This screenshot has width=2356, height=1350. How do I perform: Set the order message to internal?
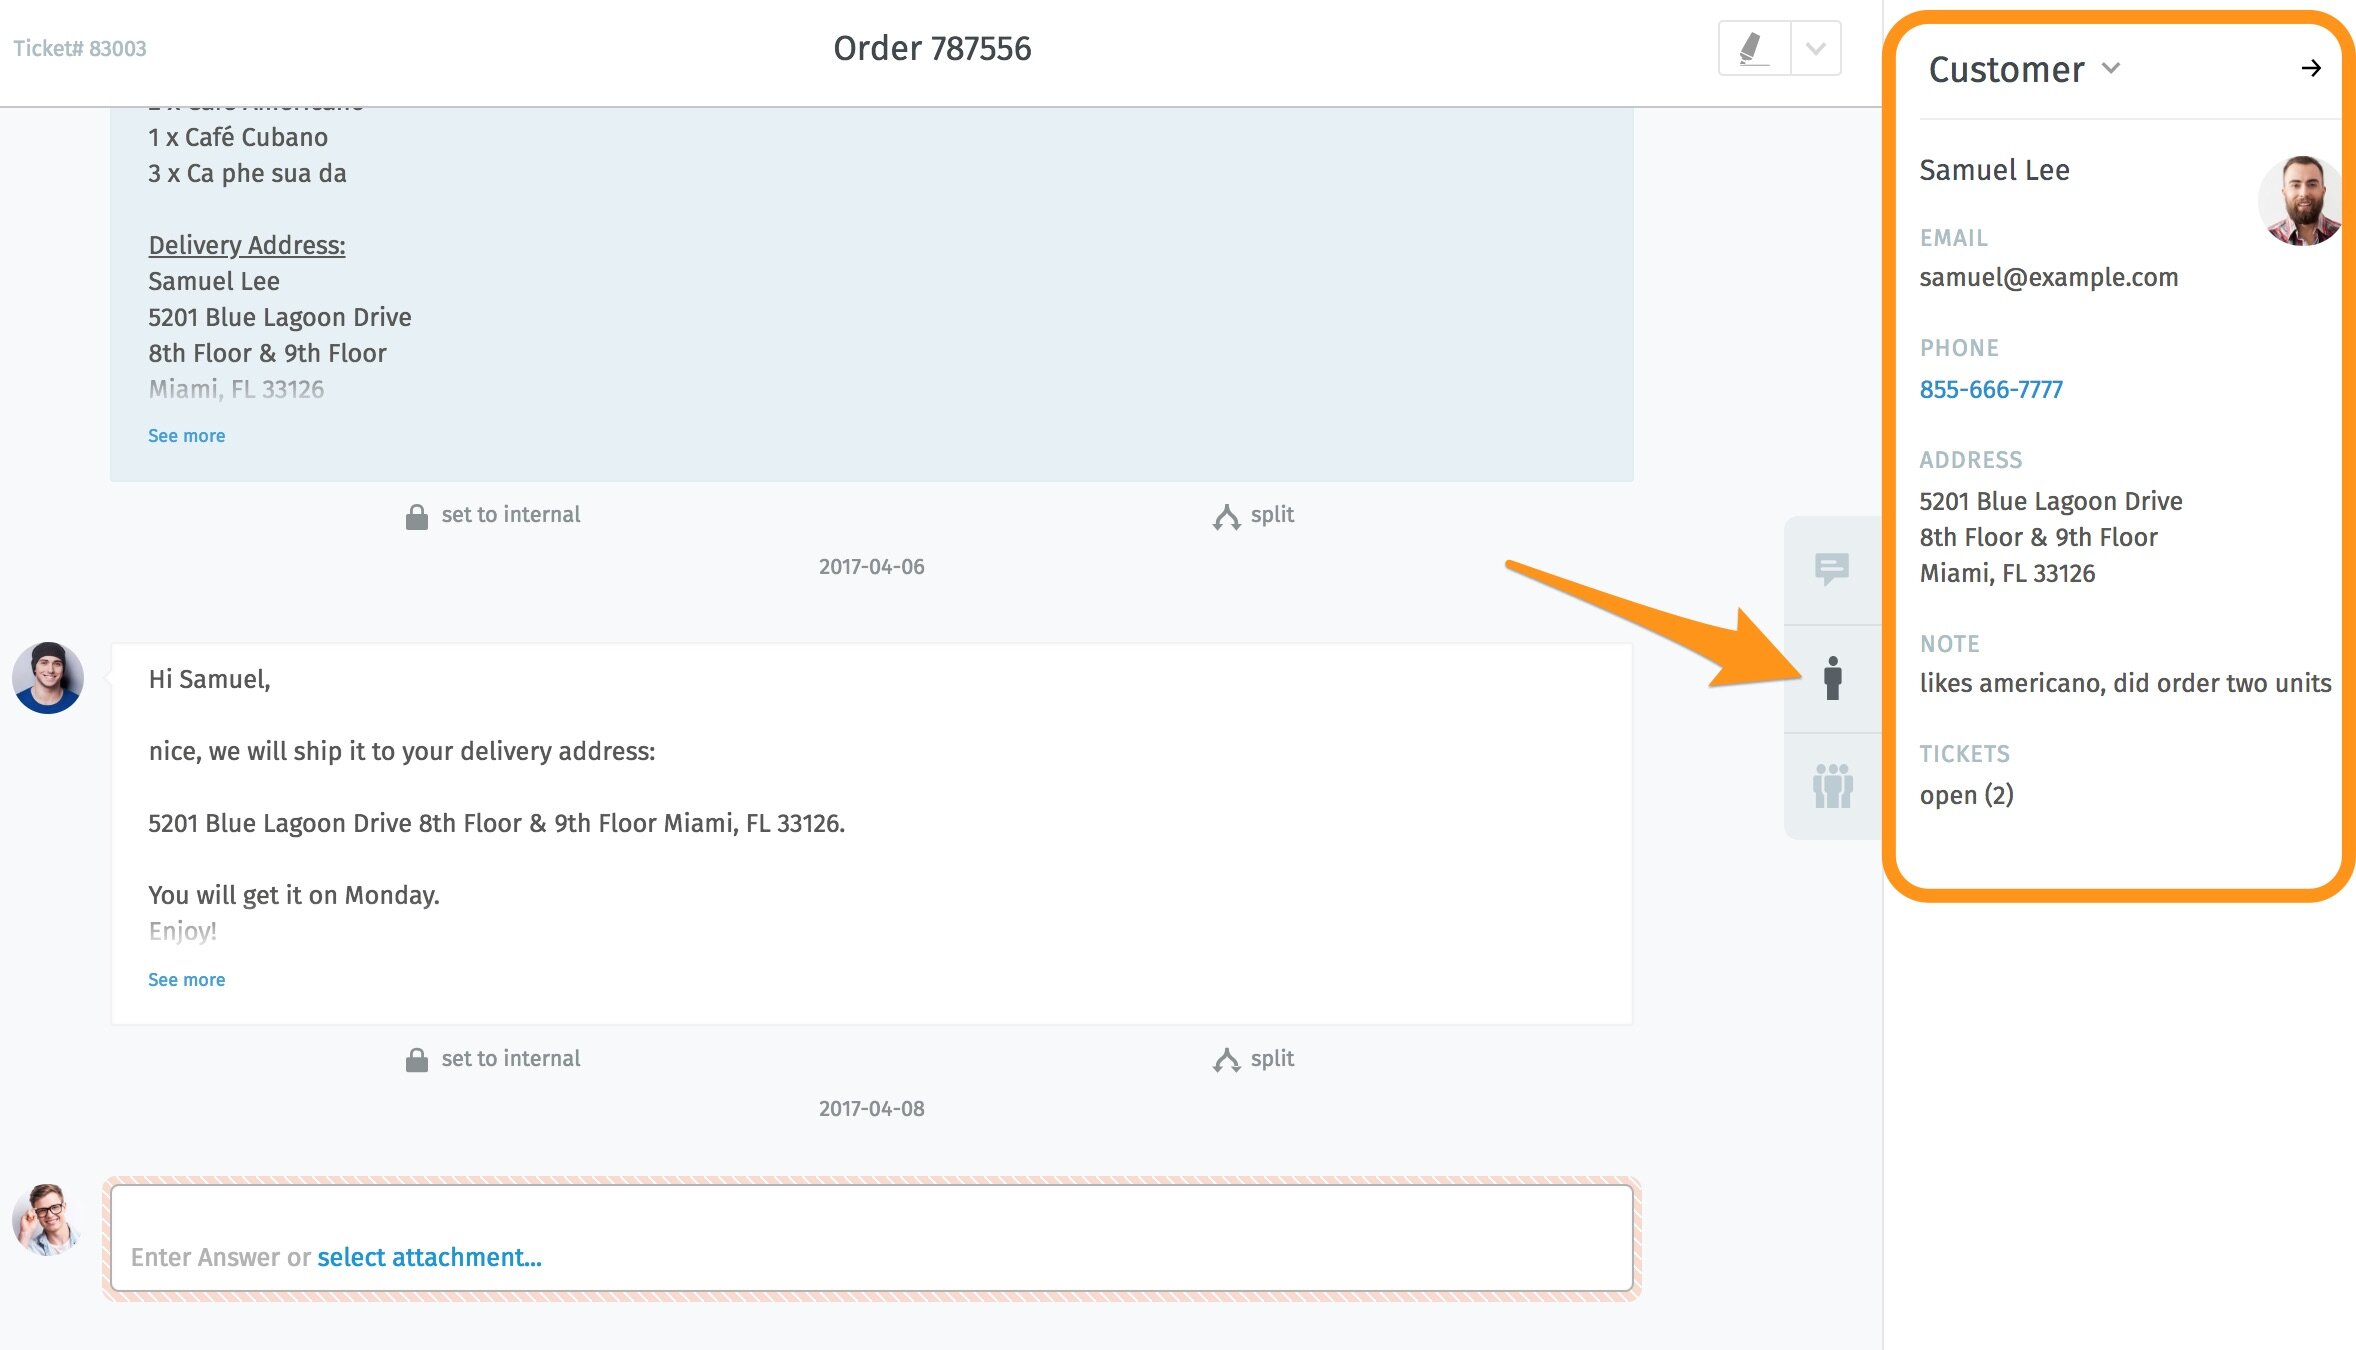[511, 514]
